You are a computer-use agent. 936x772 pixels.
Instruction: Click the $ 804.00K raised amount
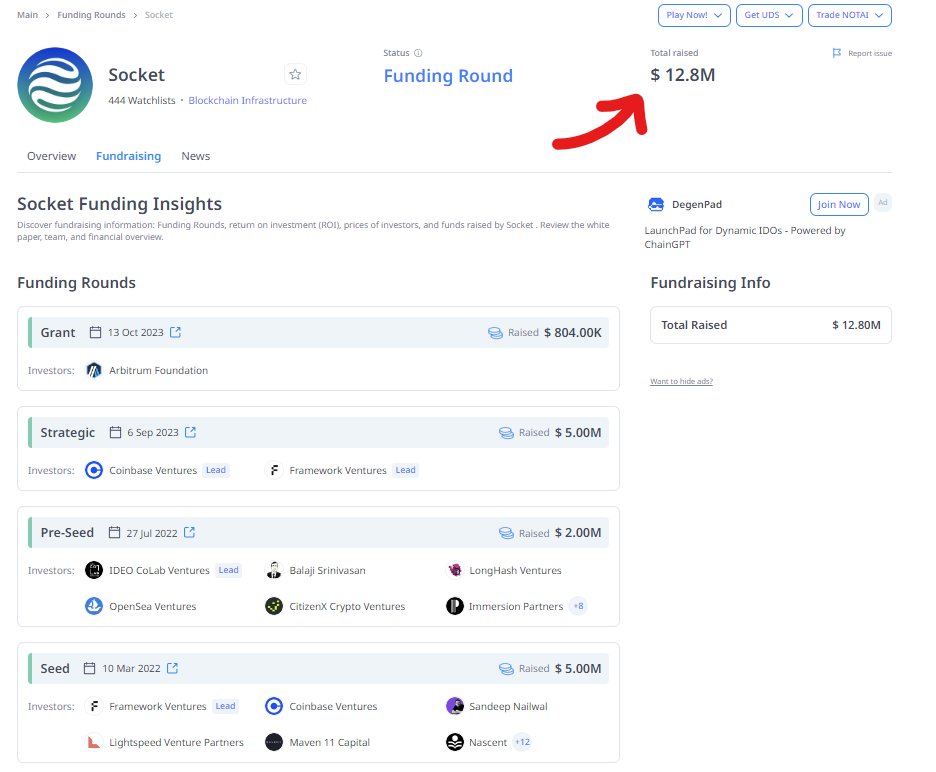[572, 333]
